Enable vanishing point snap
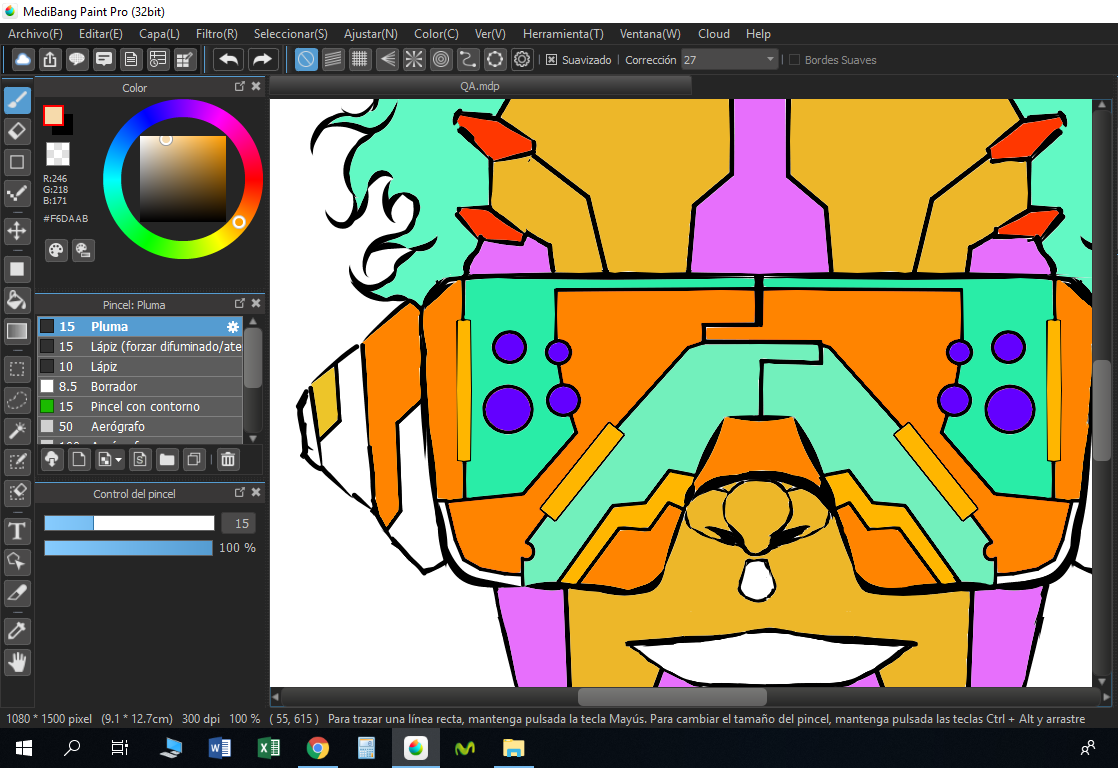 coord(387,59)
